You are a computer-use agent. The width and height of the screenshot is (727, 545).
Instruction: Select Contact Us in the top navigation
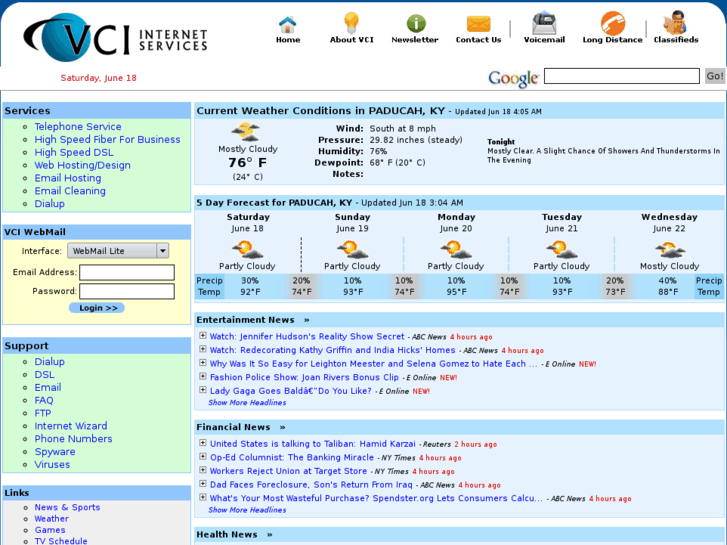(478, 40)
